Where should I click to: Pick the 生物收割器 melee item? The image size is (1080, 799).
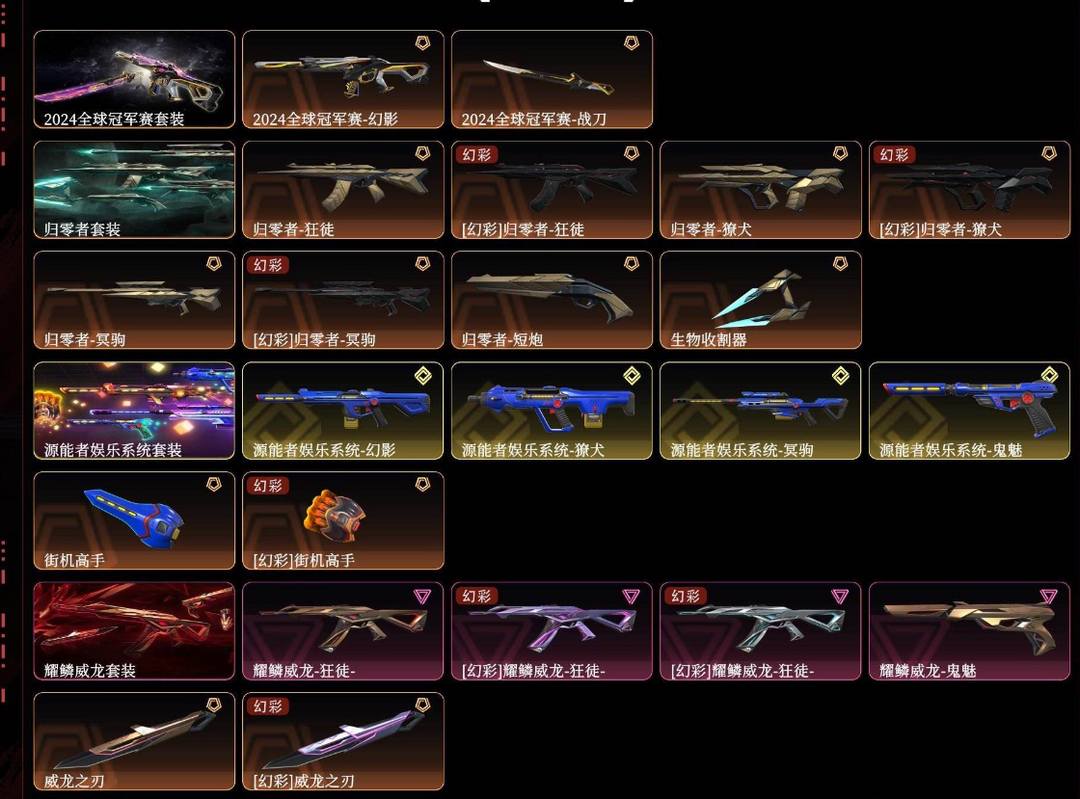point(760,300)
